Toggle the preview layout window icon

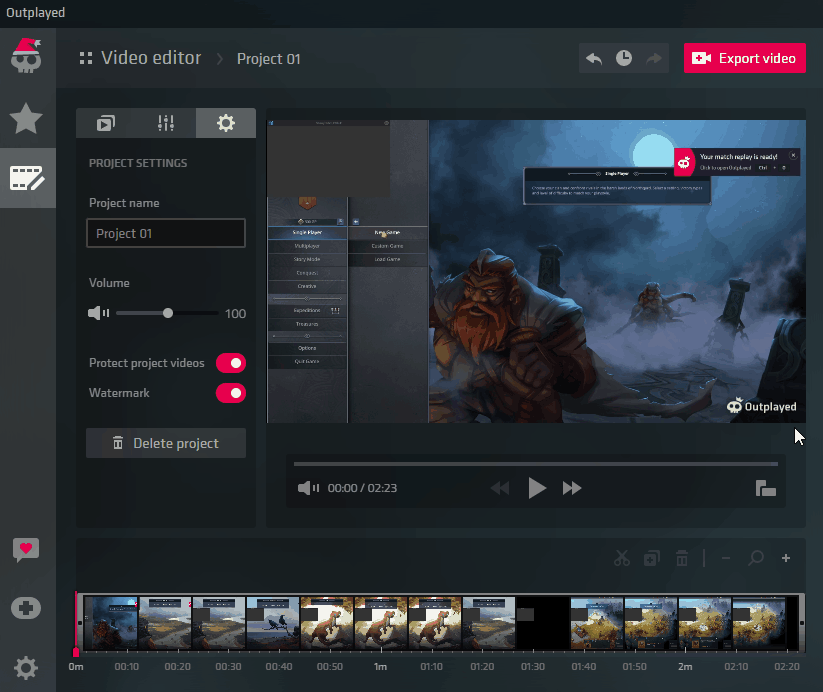766,488
